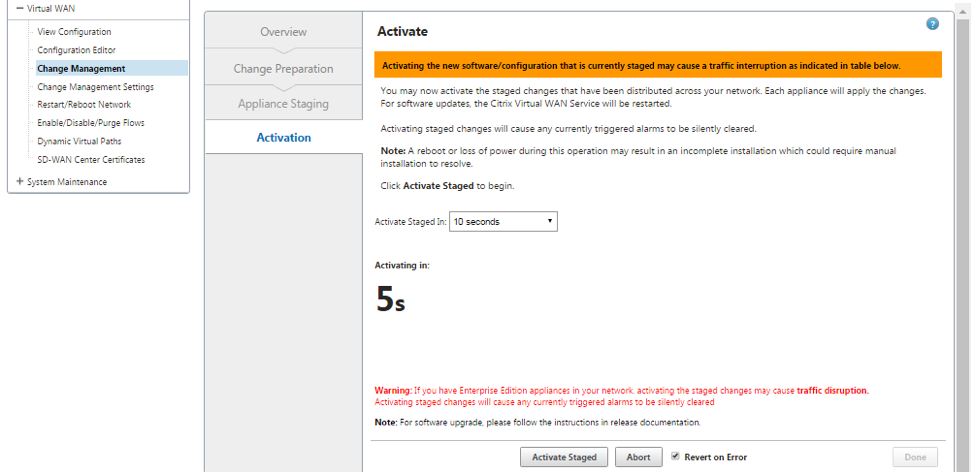Screen dimensions: 974x472
Task: Click the Done button
Action: pos(915,457)
